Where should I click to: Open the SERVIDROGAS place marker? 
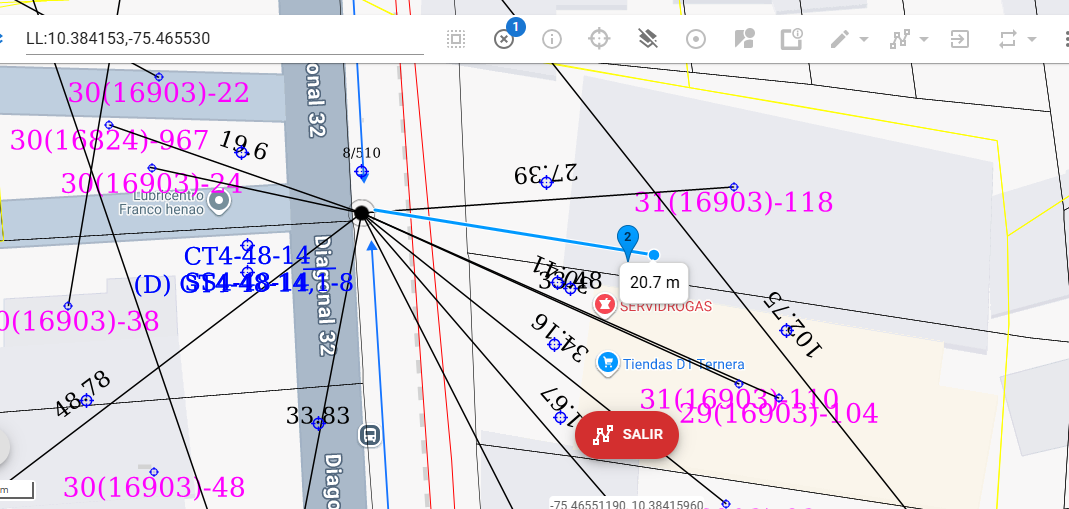605,304
